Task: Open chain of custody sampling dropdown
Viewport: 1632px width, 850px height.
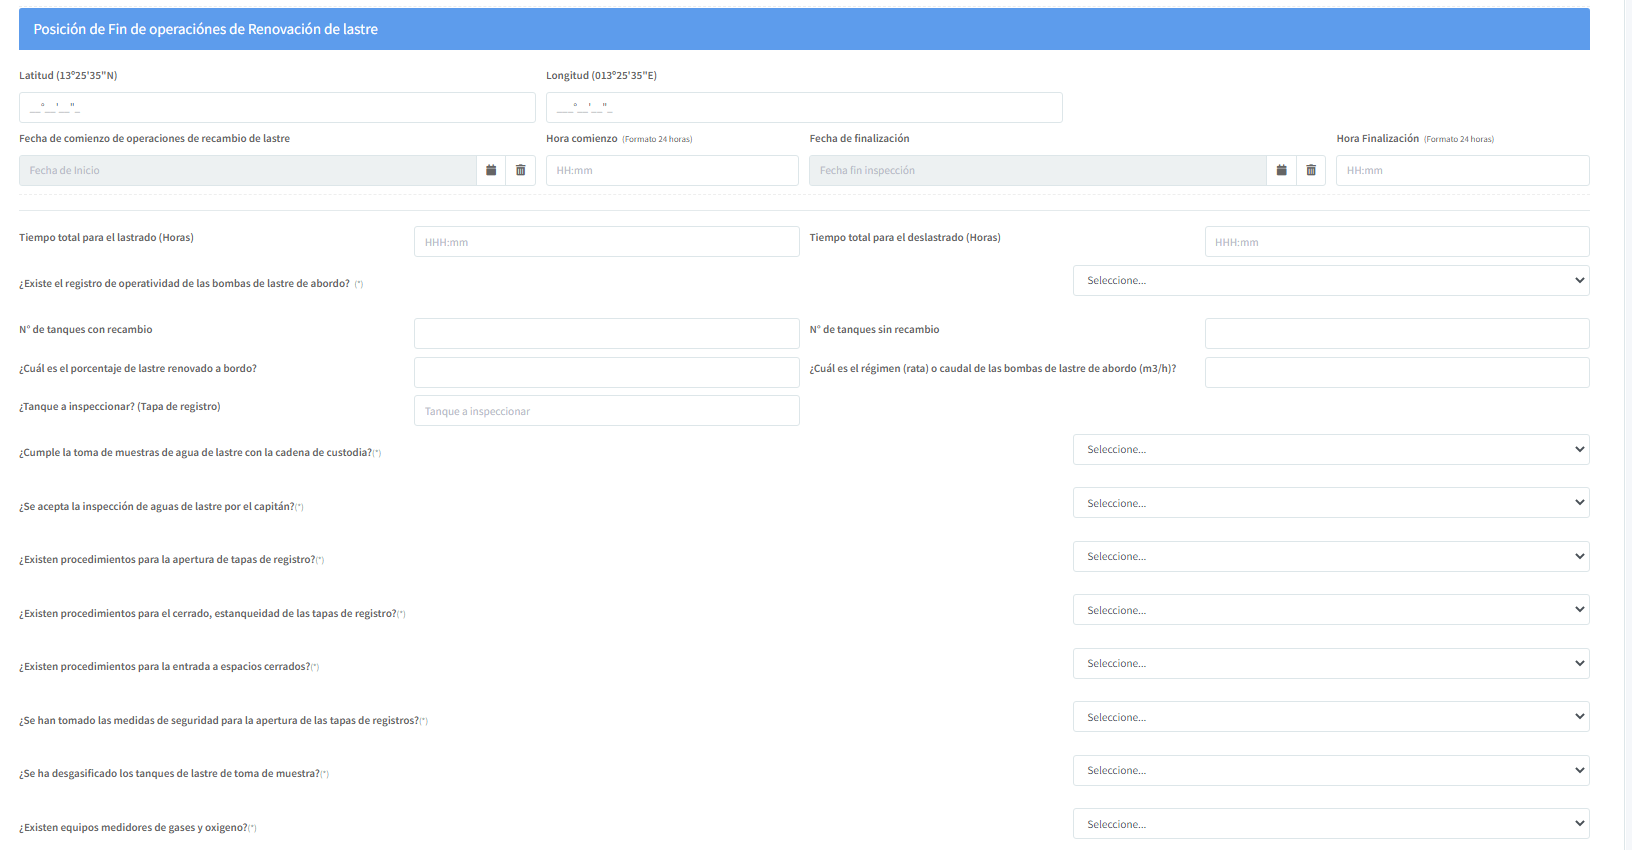Action: (1330, 450)
